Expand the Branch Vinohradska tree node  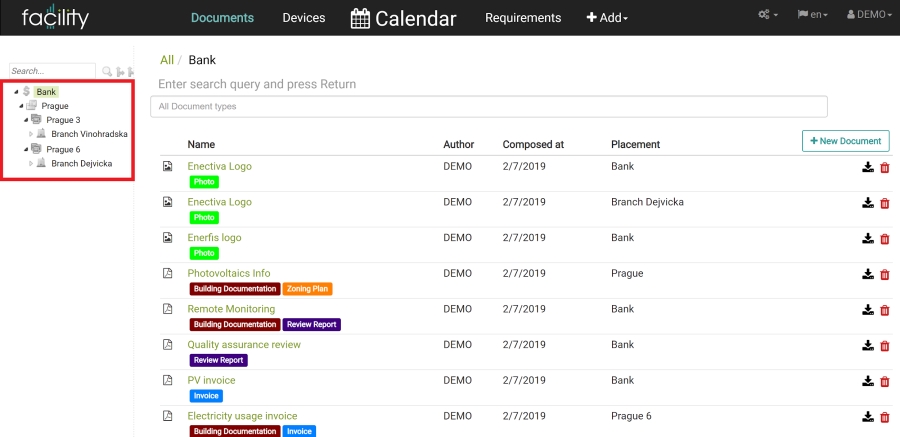(31, 134)
